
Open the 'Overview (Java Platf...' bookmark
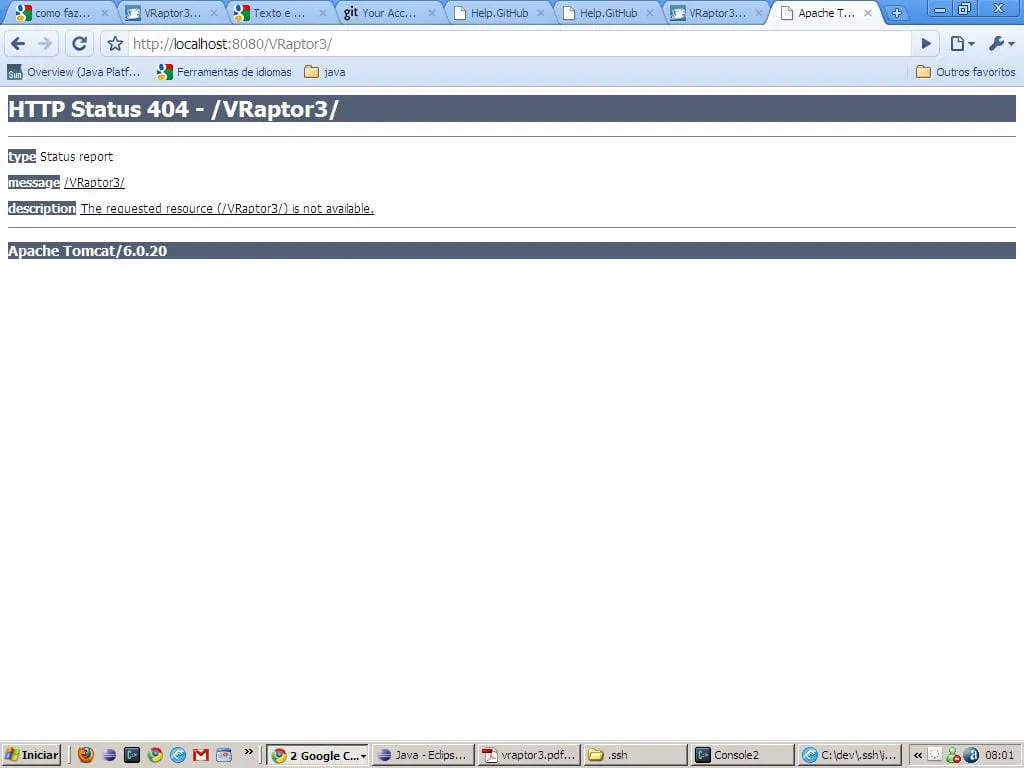[74, 72]
